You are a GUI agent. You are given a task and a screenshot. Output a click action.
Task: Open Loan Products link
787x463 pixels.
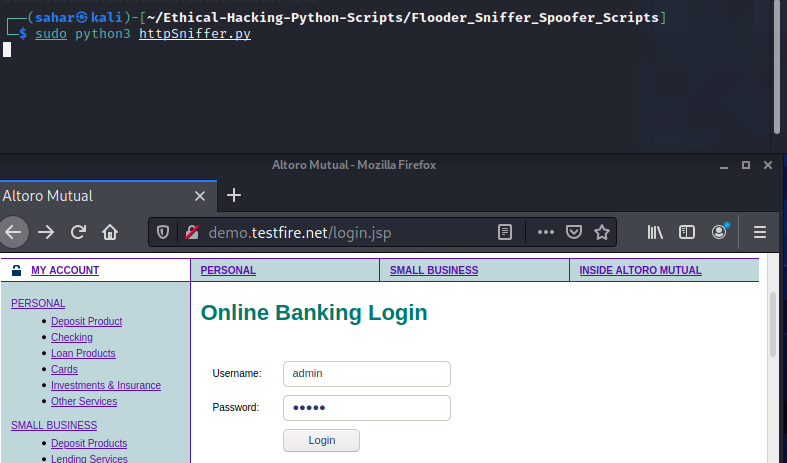pyautogui.click(x=83, y=354)
